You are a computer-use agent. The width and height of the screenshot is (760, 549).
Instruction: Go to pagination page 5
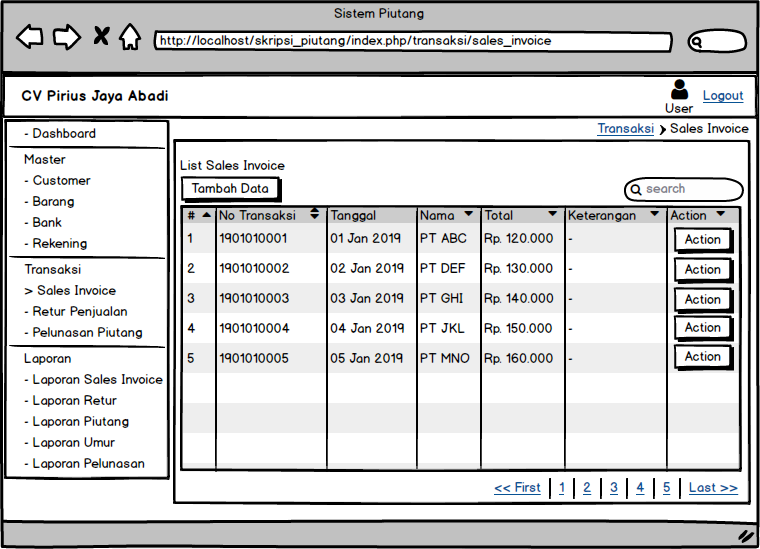pos(666,487)
